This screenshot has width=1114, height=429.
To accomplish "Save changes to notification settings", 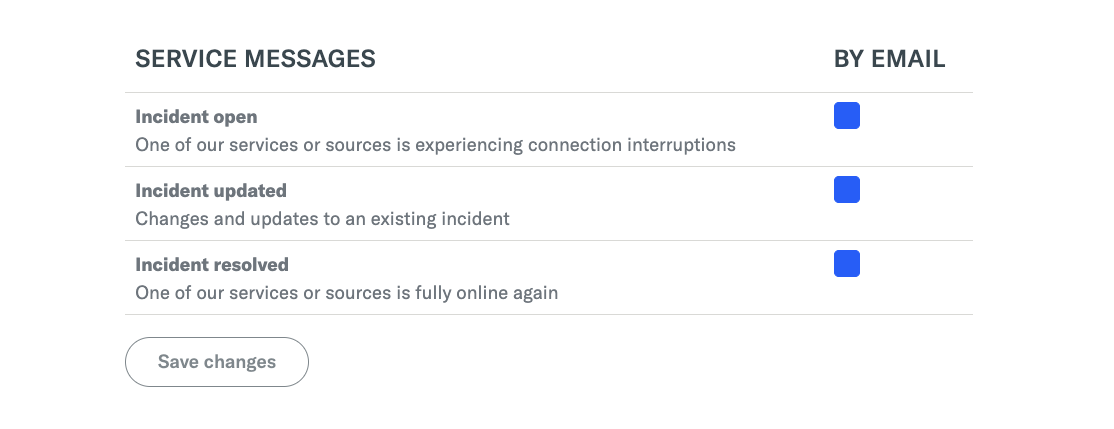I will pos(217,362).
